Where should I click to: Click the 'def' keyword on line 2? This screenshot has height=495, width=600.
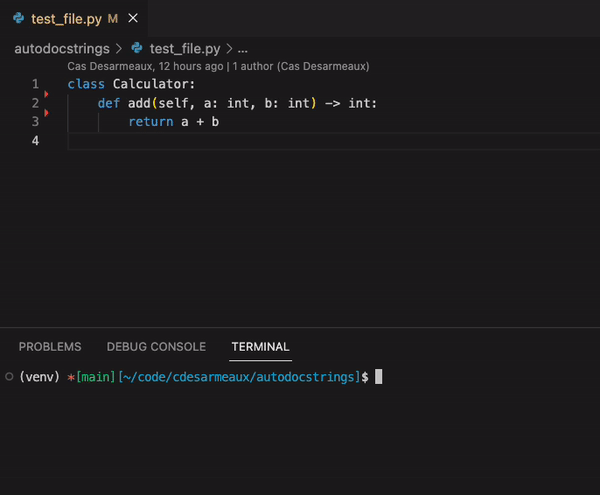[109, 103]
